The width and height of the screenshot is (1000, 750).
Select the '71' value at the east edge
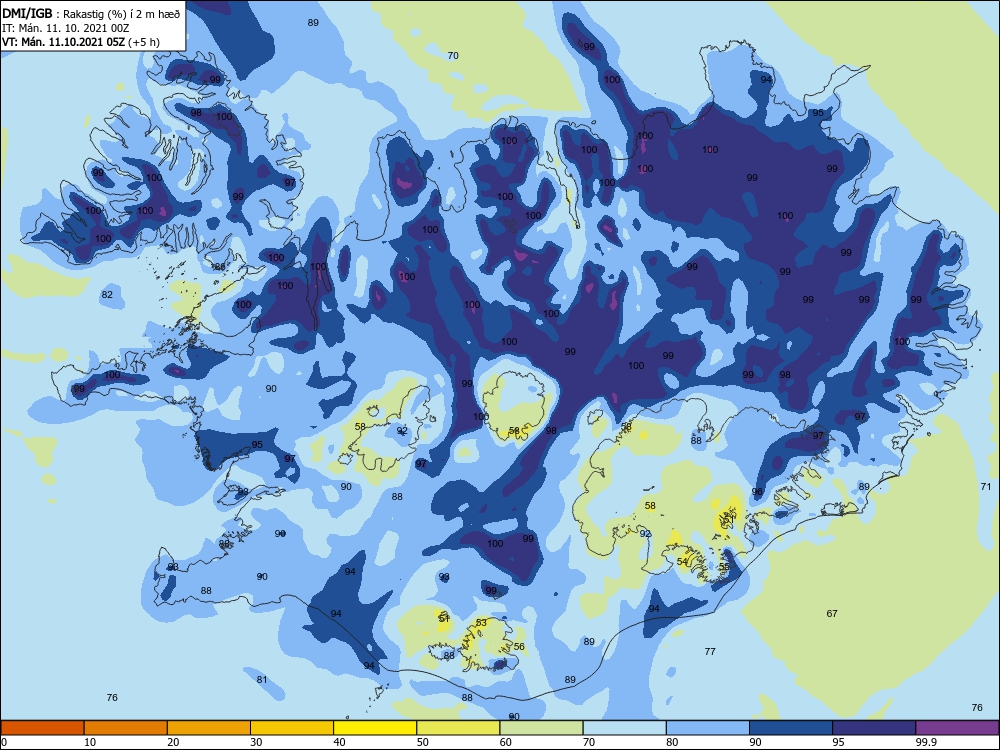(986, 487)
